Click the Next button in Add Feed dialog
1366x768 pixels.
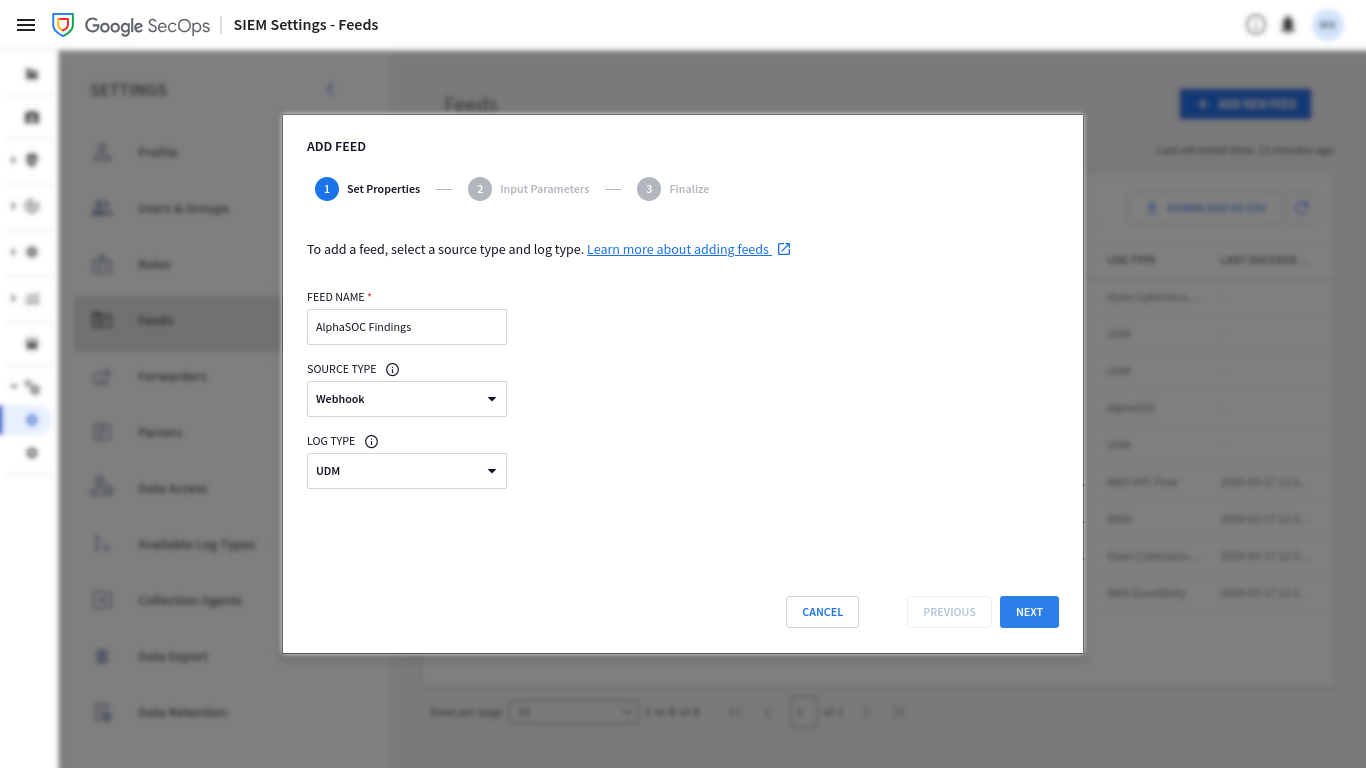coord(1029,611)
